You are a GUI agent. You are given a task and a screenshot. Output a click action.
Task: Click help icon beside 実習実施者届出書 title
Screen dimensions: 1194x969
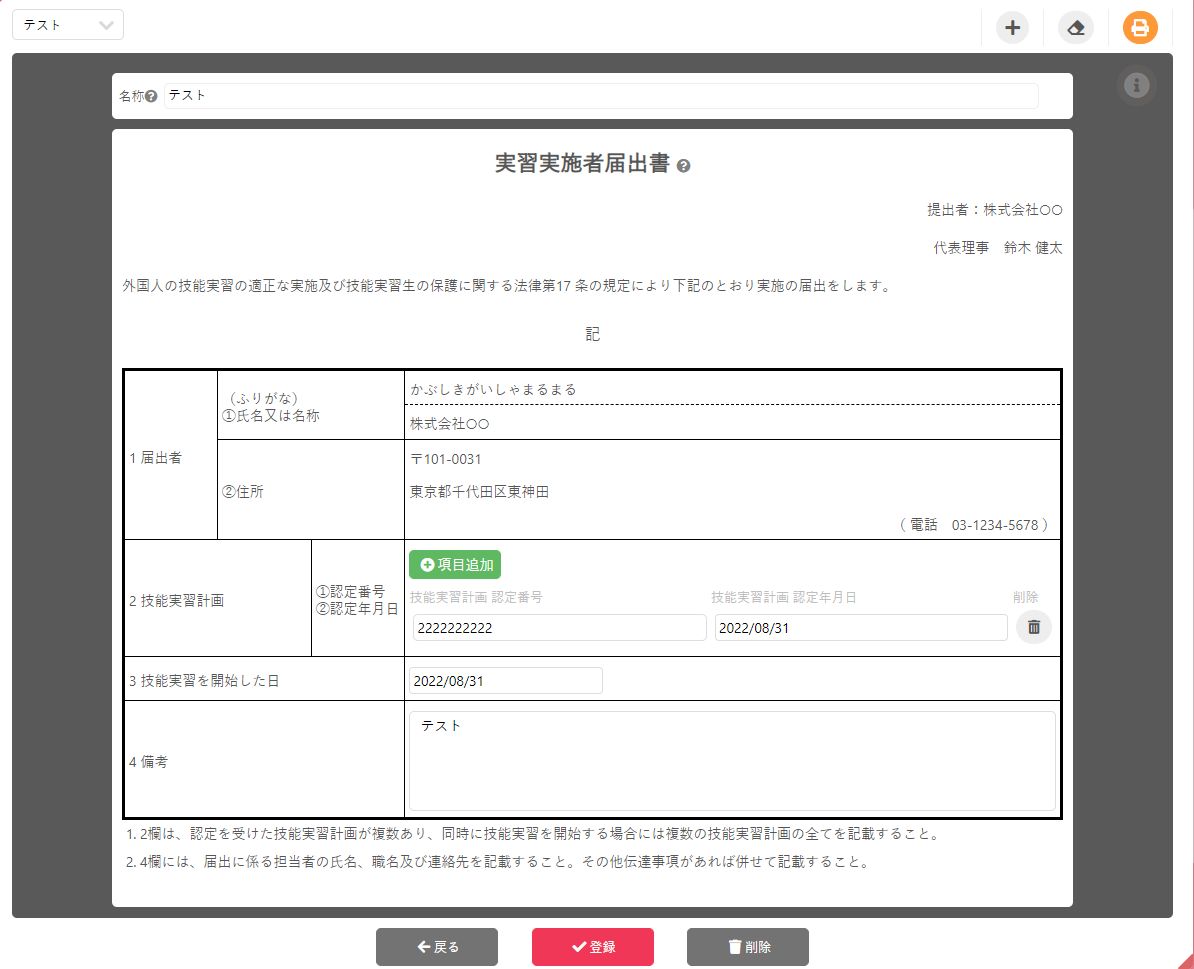click(683, 166)
